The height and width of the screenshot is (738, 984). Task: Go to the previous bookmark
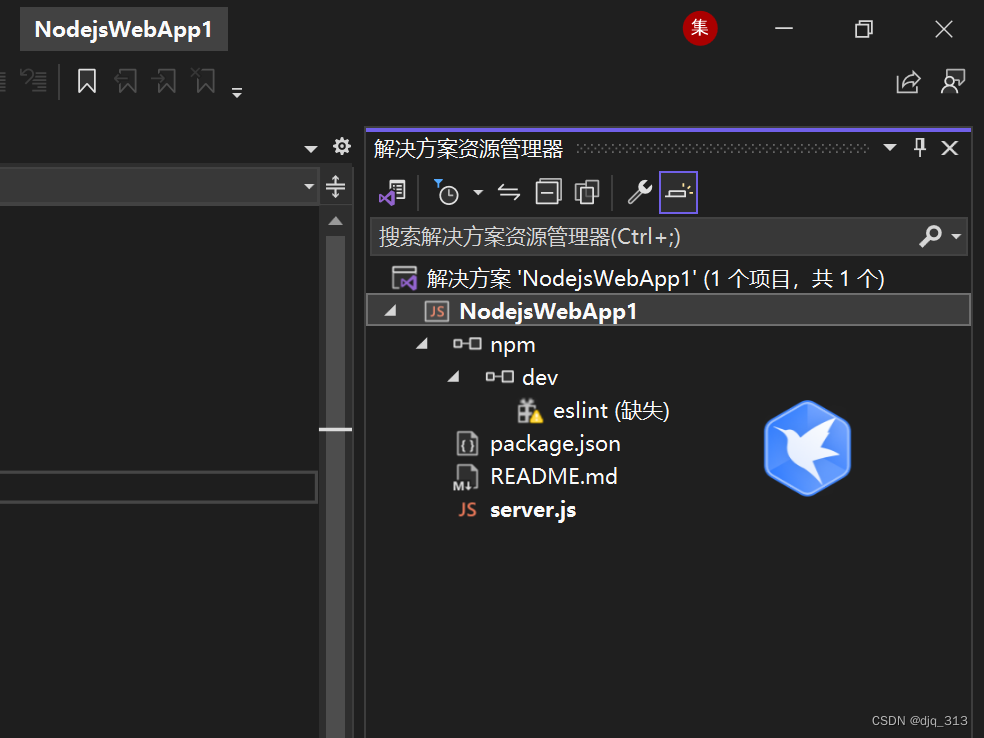click(126, 81)
